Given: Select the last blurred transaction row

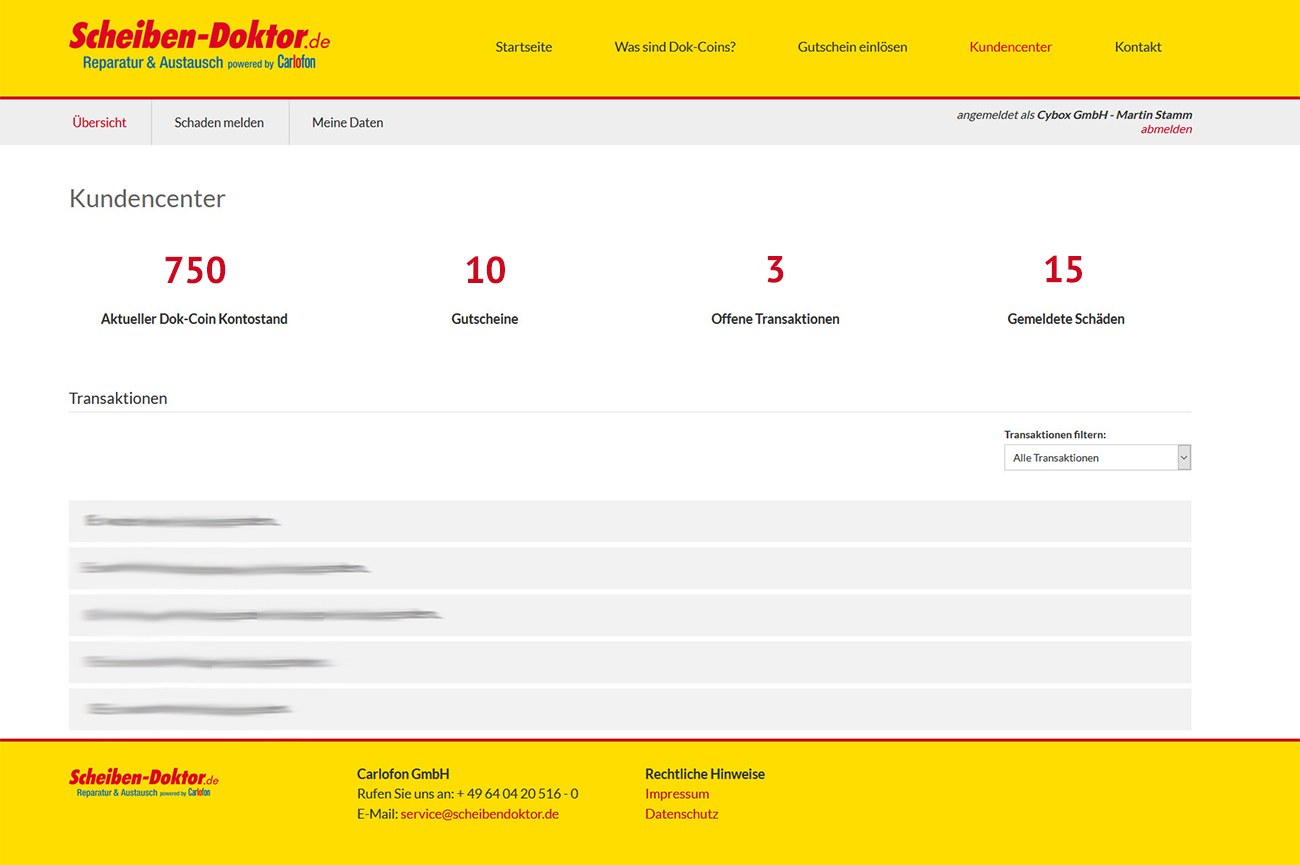Looking at the screenshot, I should pyautogui.click(x=630, y=709).
